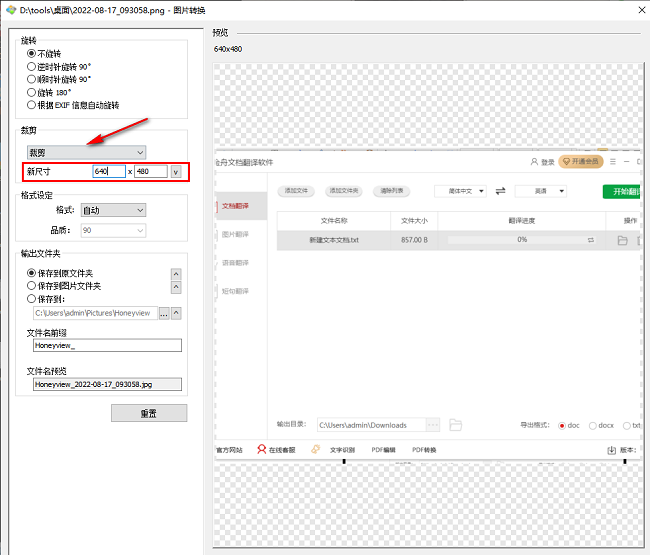
Task: Click the height field containing 480
Action: pos(151,172)
